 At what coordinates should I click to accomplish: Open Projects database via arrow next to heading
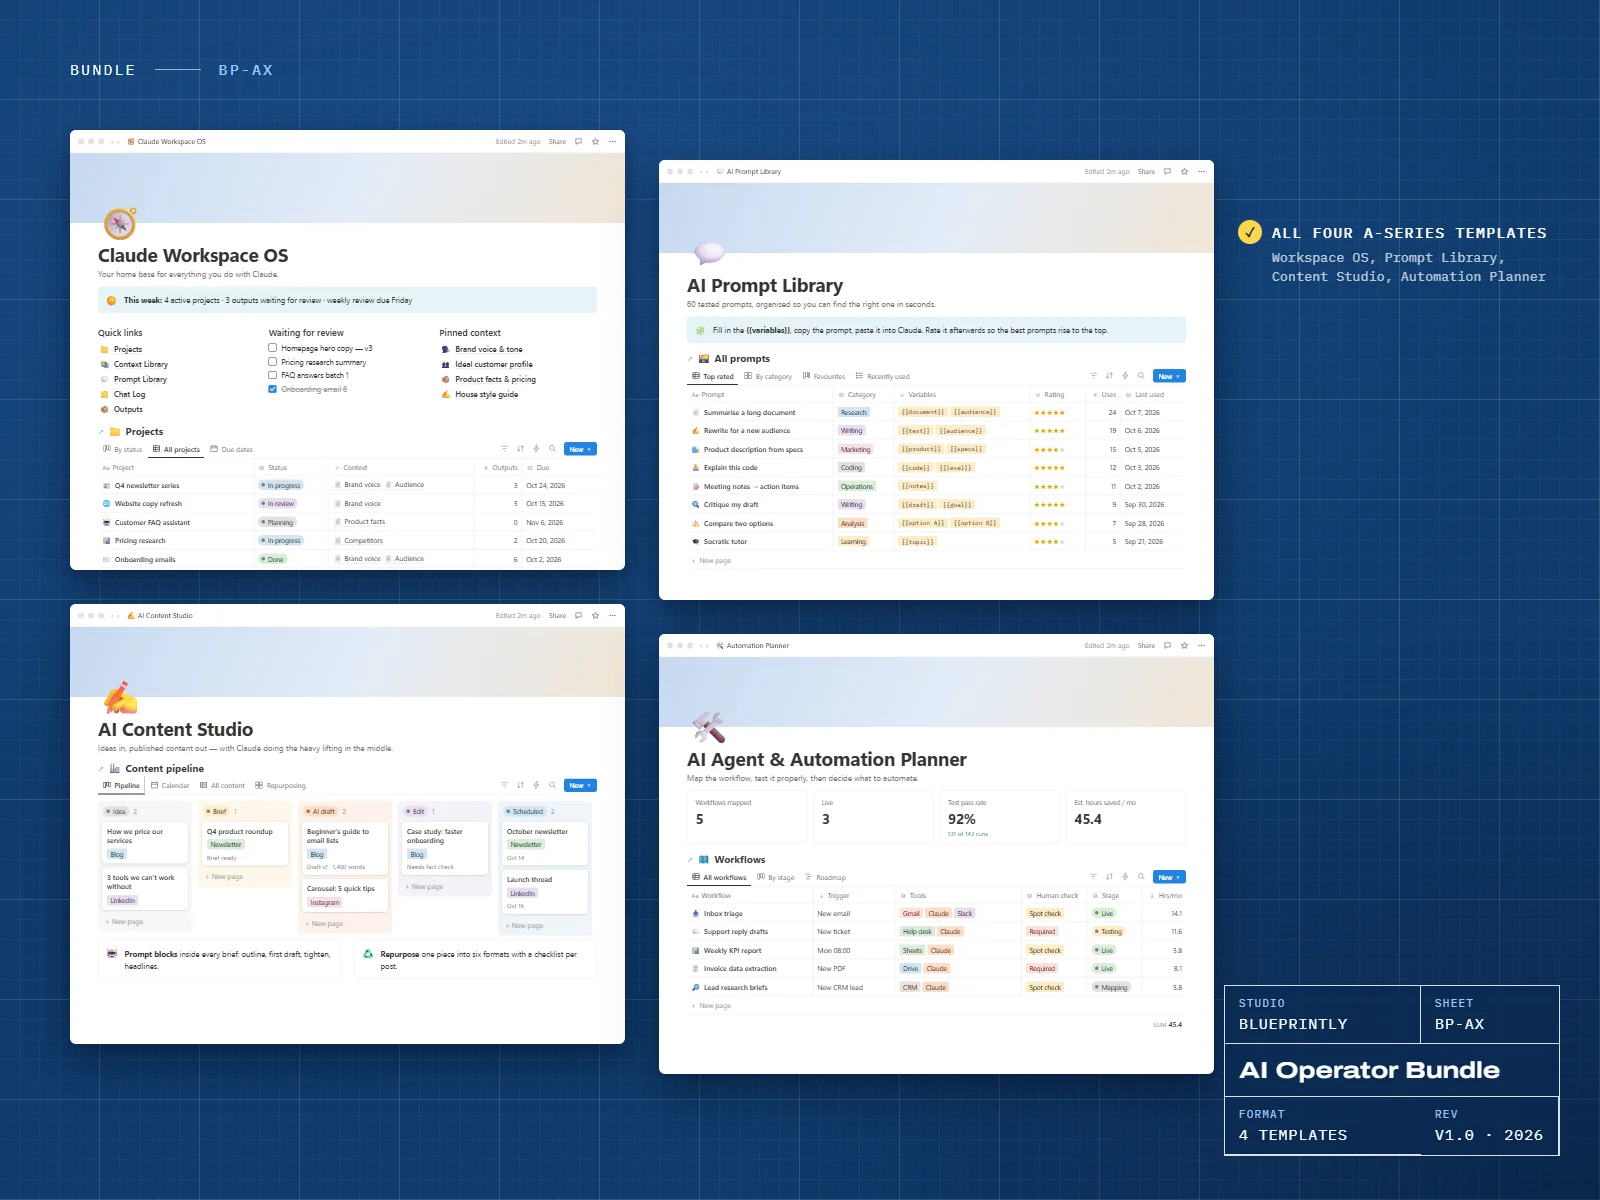click(101, 432)
